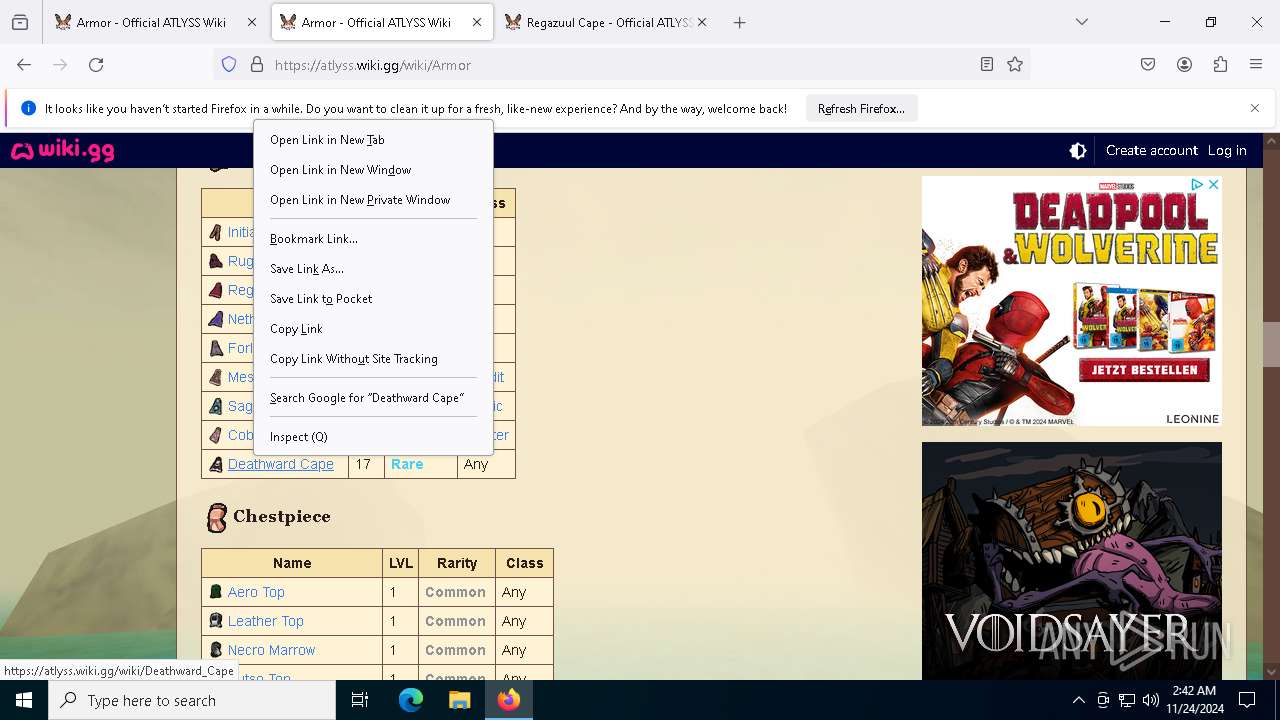Image resolution: width=1280 pixels, height=720 pixels.
Task: Toggle reader view icon
Action: click(x=987, y=64)
